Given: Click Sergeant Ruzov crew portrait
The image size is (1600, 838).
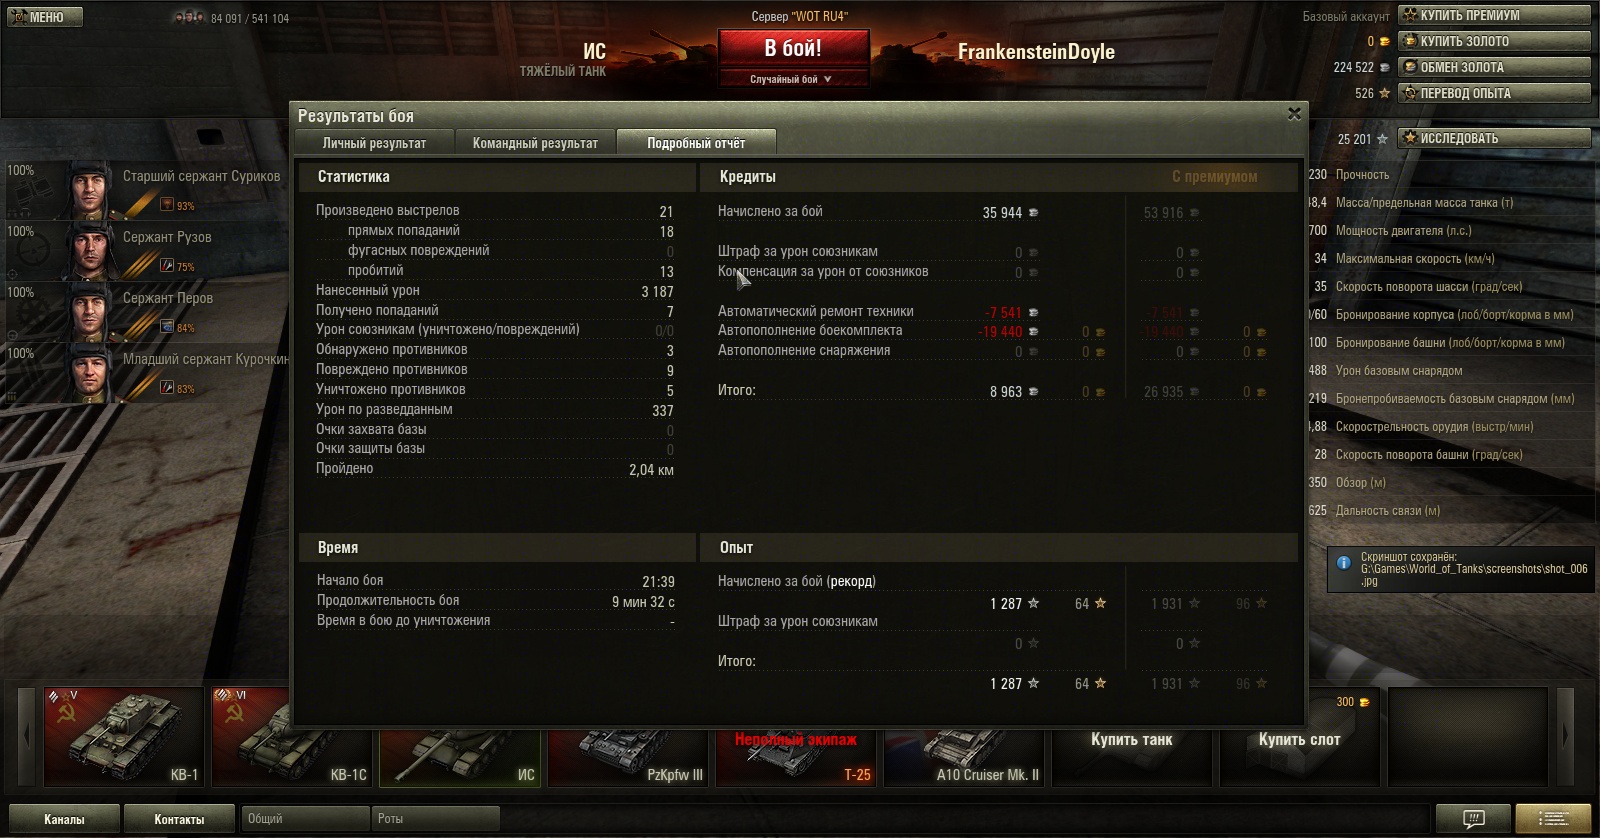Looking at the screenshot, I should [x=90, y=250].
